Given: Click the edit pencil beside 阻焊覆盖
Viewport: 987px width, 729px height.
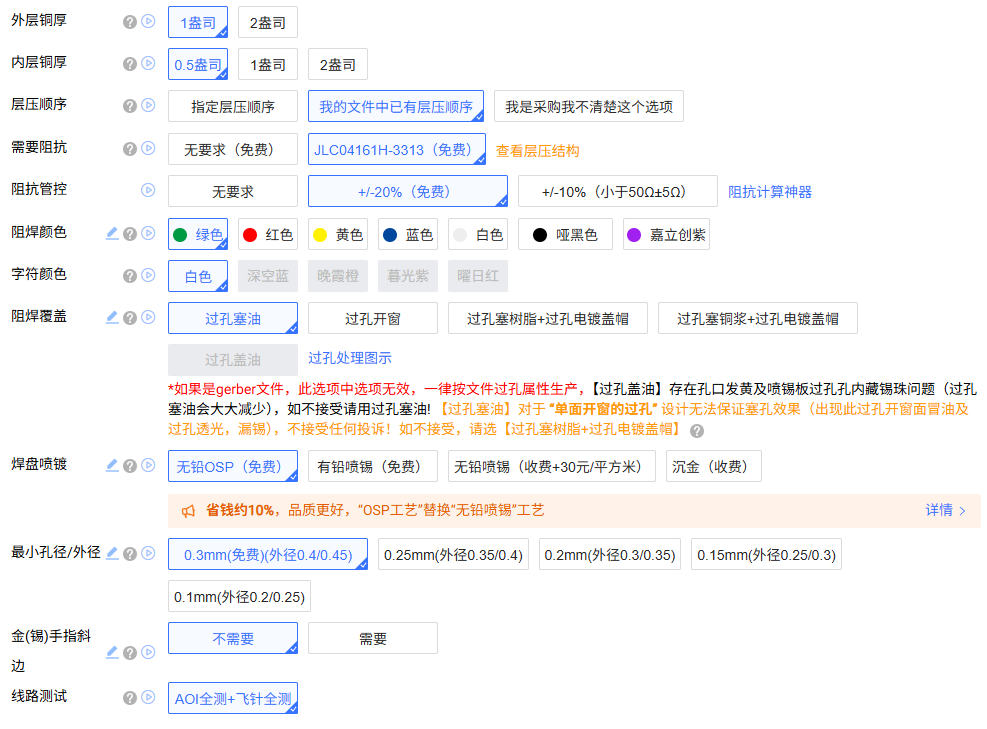Looking at the screenshot, I should click(x=112, y=317).
